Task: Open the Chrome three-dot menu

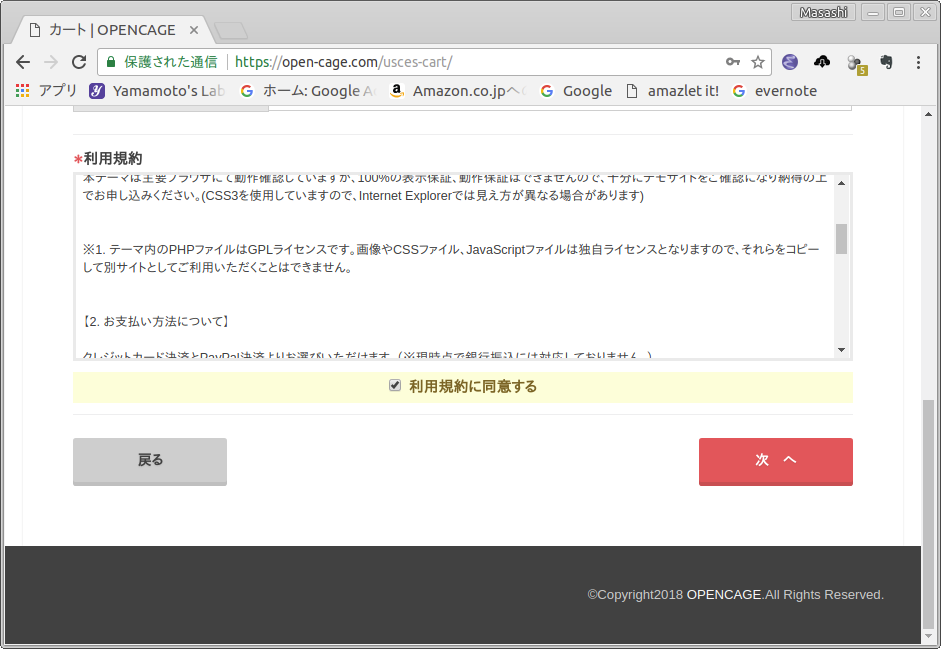Action: pyautogui.click(x=918, y=62)
